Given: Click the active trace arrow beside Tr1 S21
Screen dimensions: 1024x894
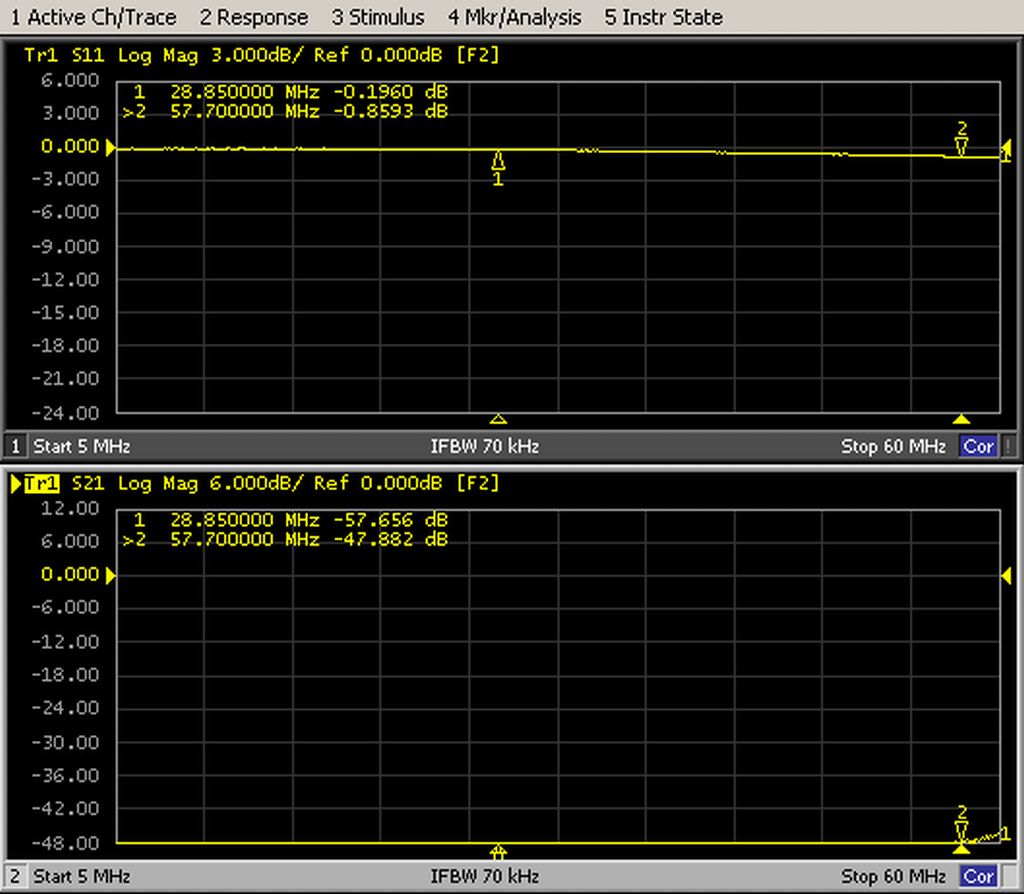Looking at the screenshot, I should [15, 484].
